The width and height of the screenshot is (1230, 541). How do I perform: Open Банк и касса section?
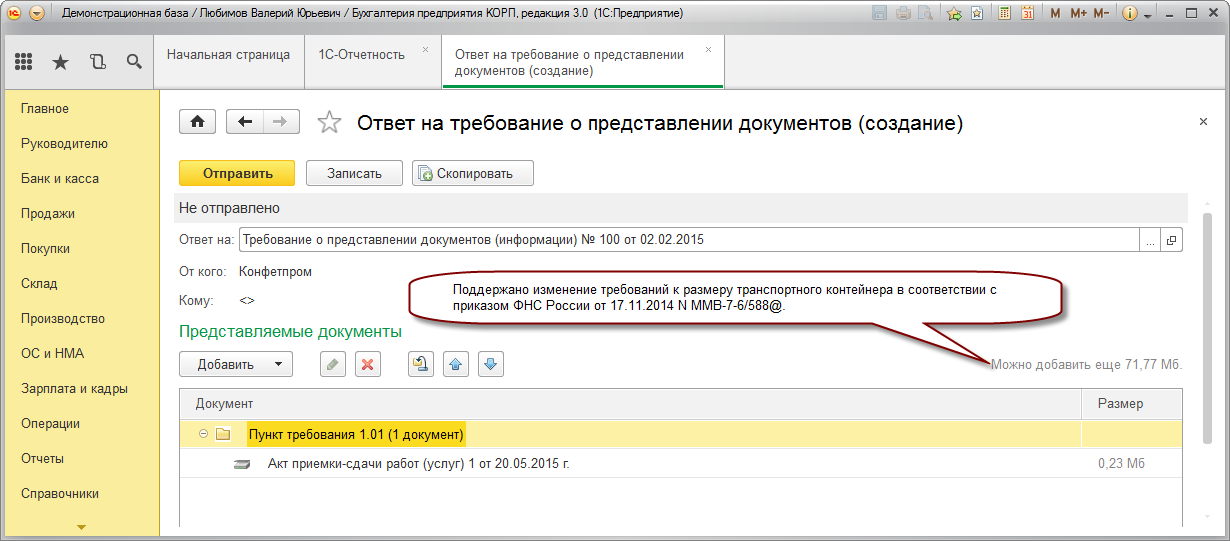pyautogui.click(x=60, y=179)
